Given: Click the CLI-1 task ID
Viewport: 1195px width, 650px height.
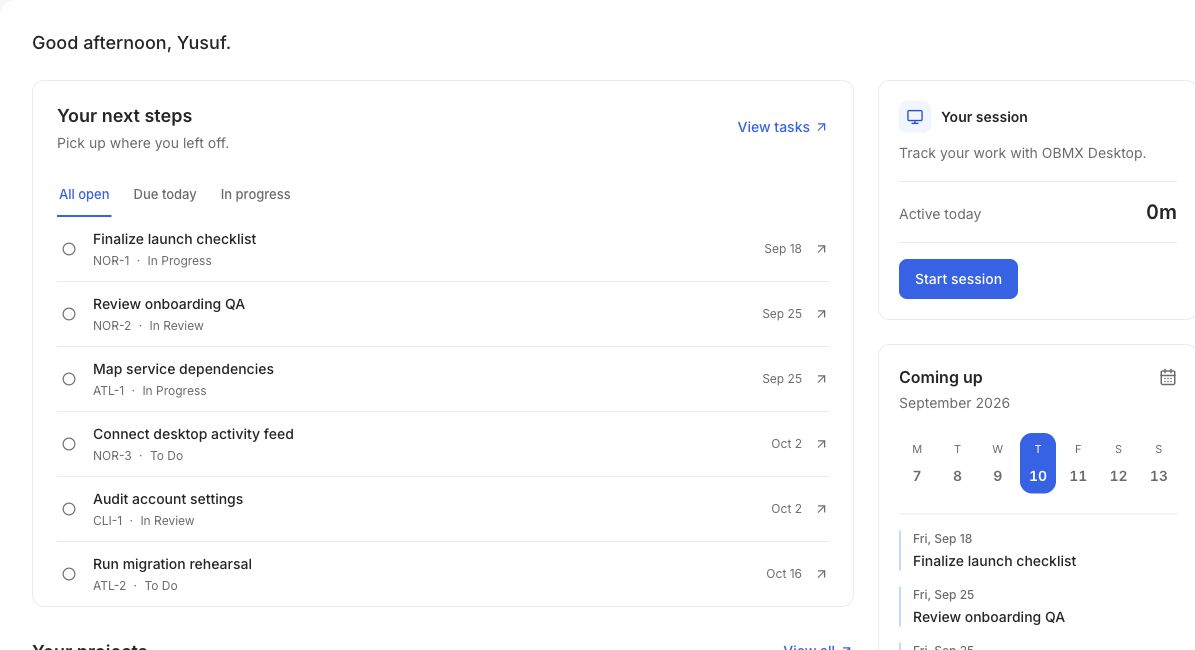Looking at the screenshot, I should point(107,521).
